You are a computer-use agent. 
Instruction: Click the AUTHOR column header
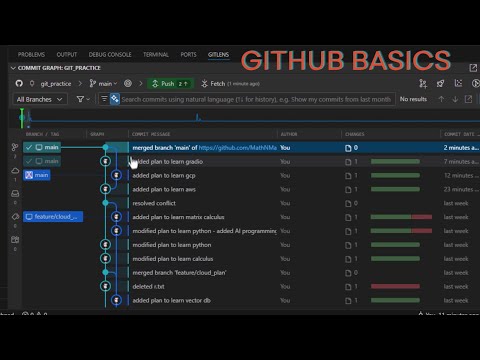pos(289,134)
